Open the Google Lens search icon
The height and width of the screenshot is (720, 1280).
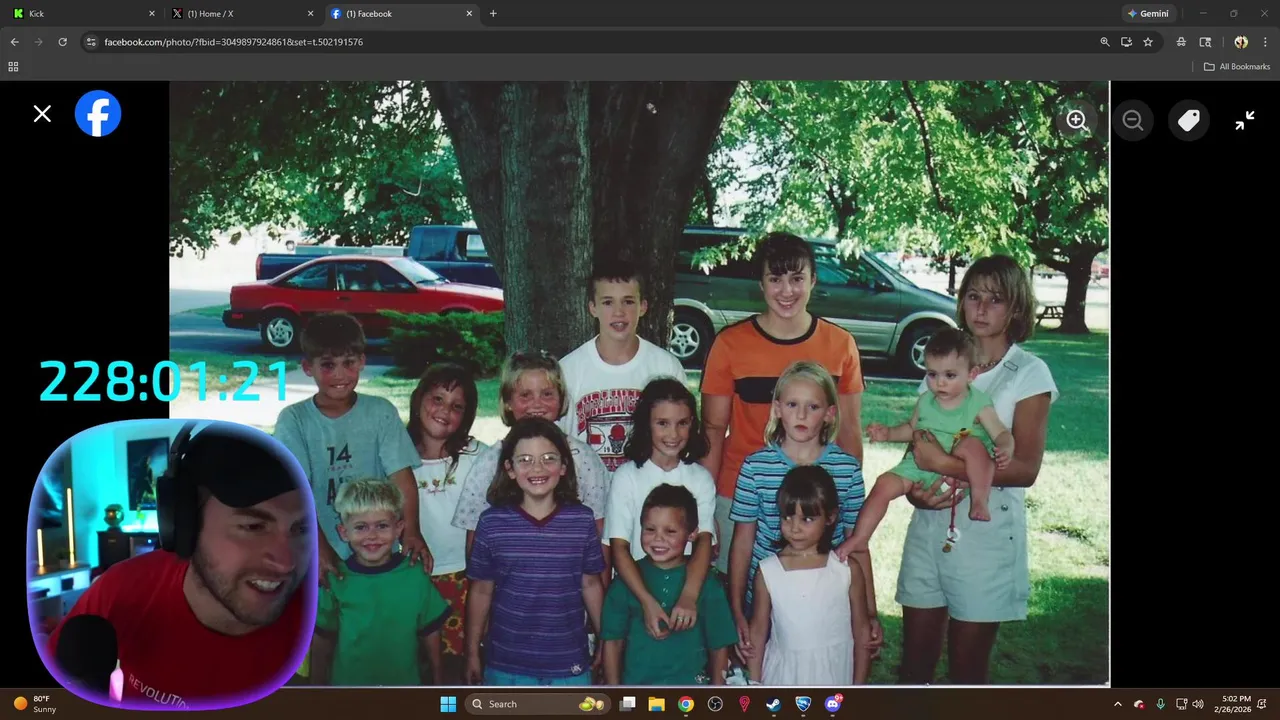pos(1205,42)
